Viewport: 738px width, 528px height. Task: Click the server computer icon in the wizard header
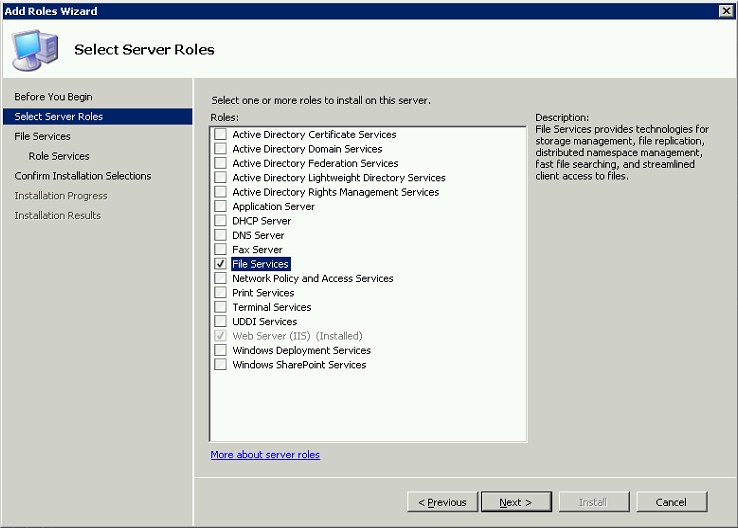click(35, 50)
